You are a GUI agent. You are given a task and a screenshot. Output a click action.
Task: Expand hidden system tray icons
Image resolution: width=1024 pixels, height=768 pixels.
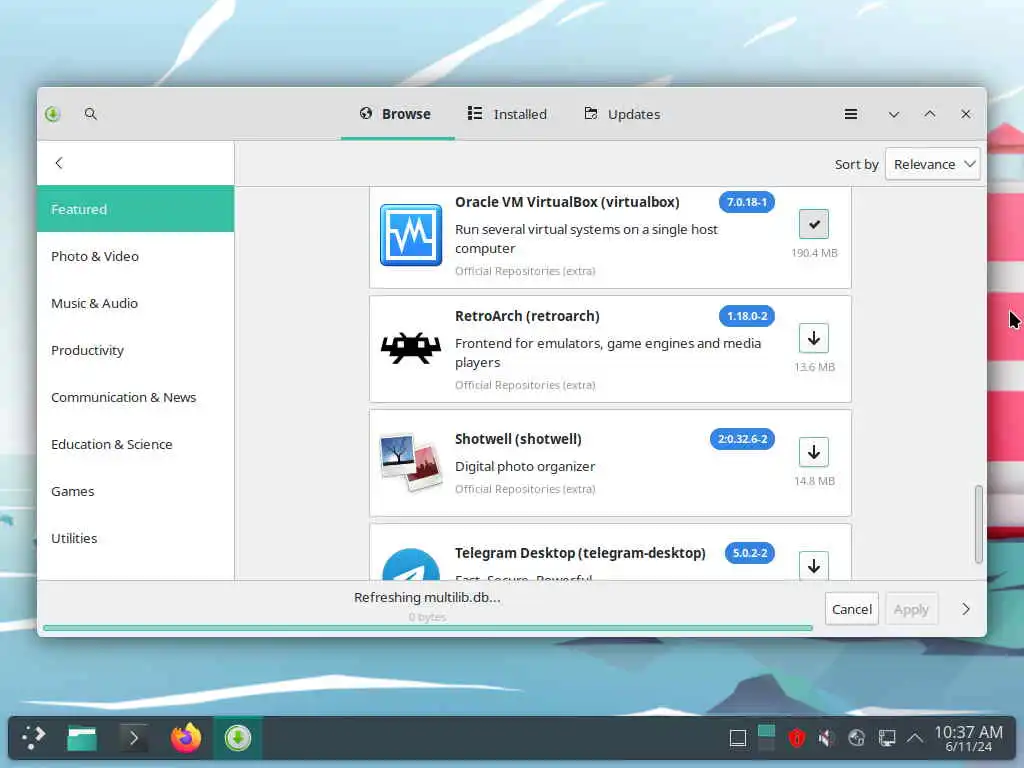coord(915,738)
